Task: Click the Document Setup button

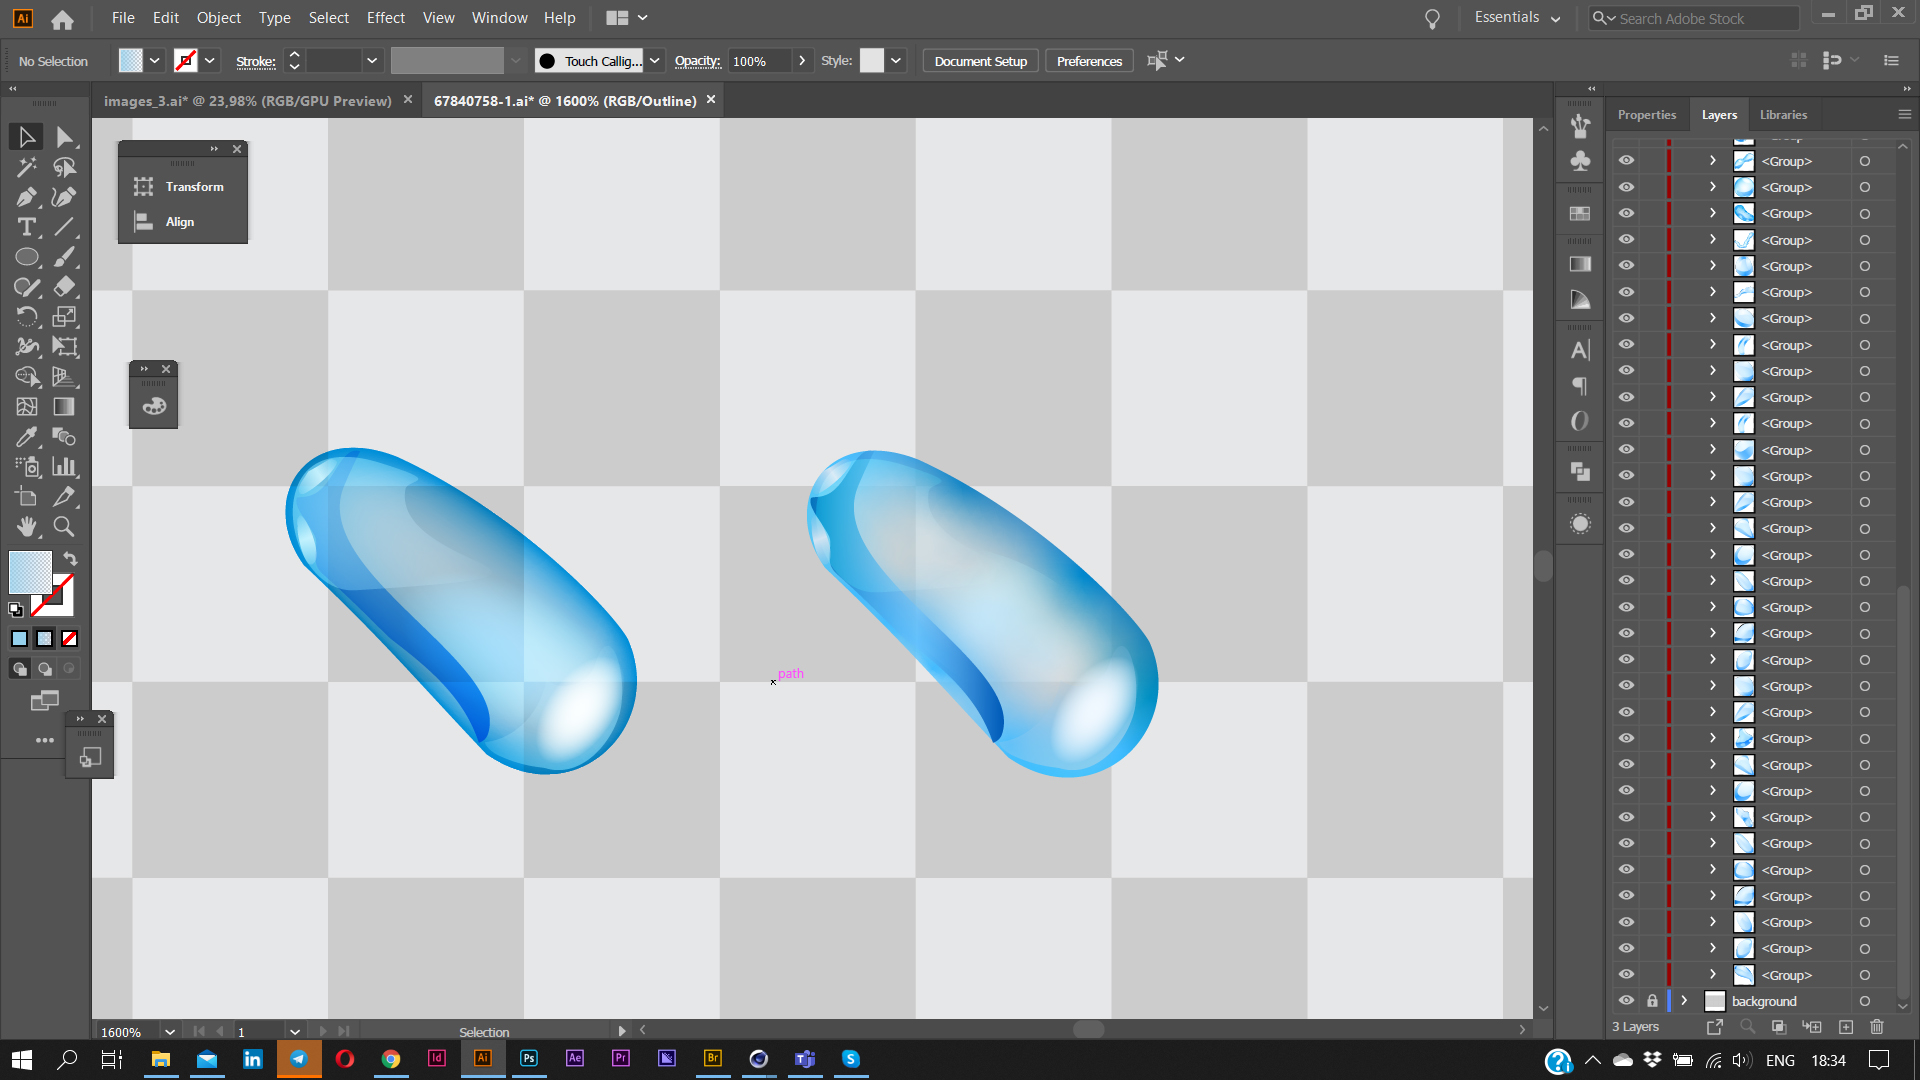Action: point(979,60)
